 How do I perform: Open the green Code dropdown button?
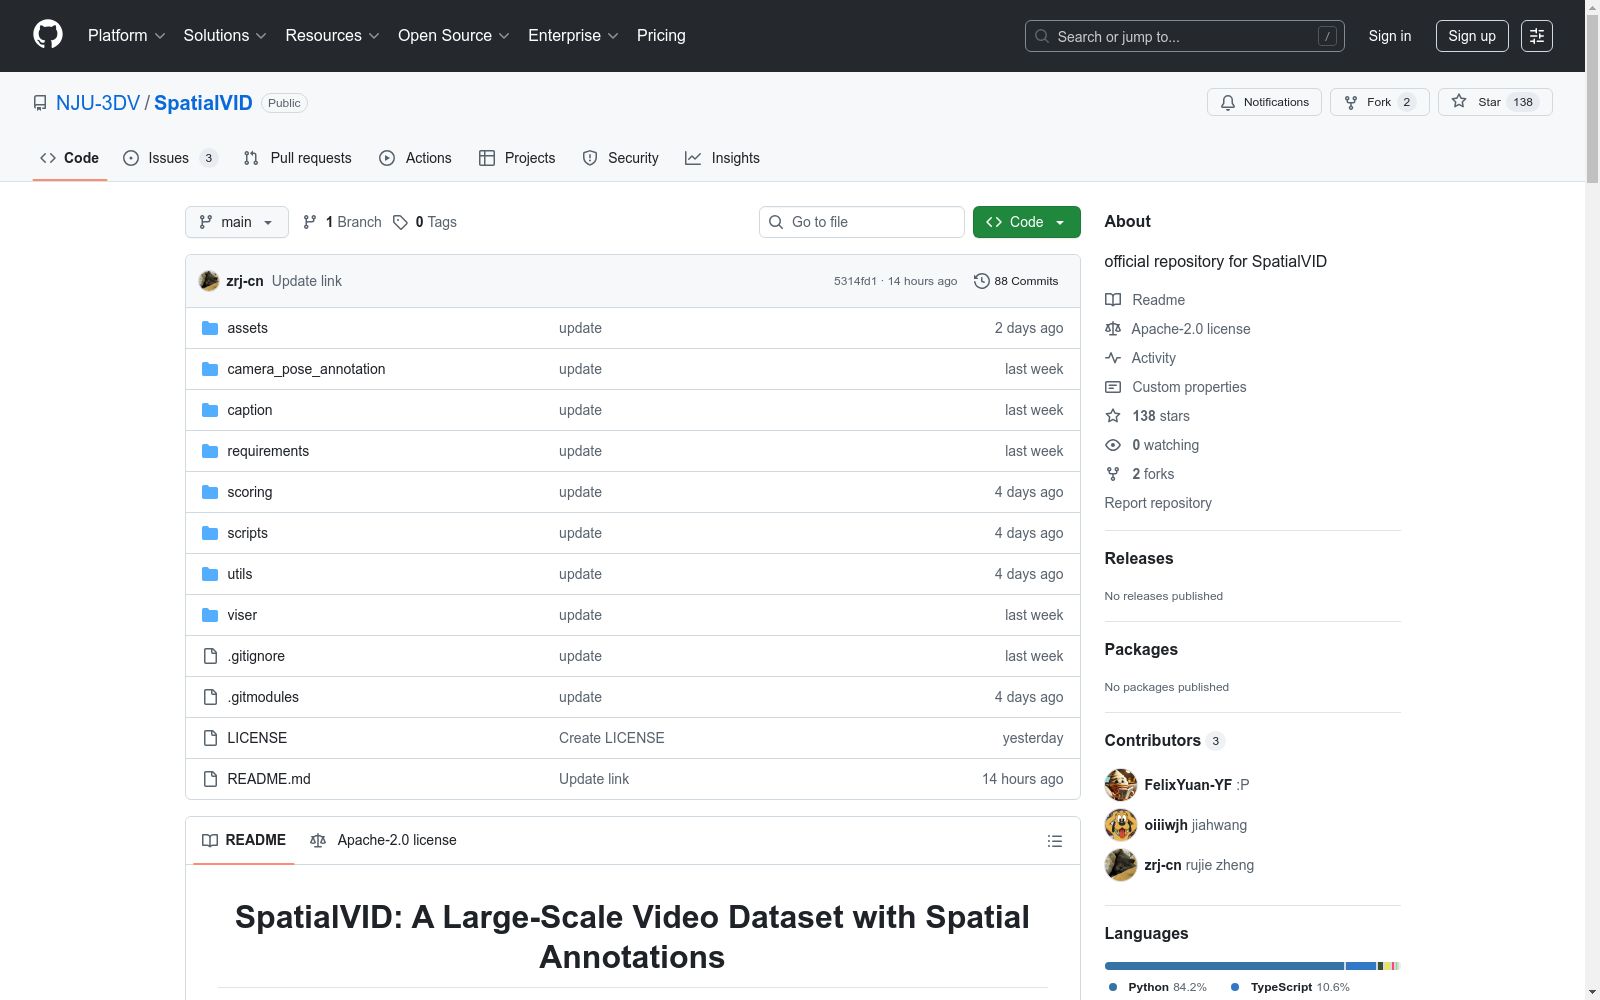click(1027, 222)
